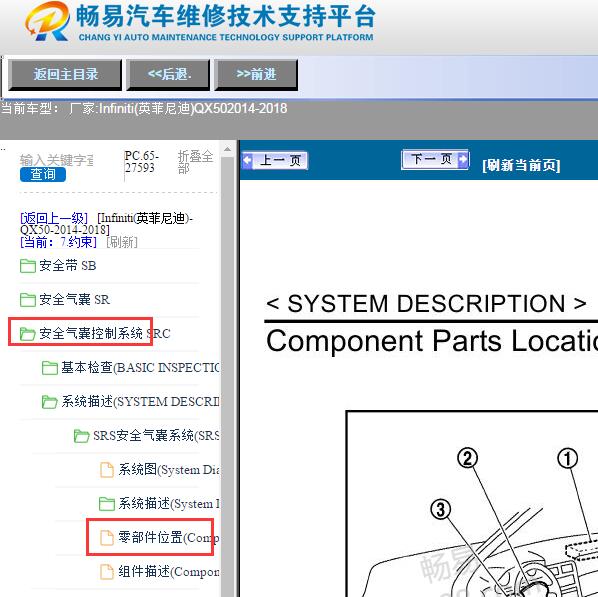This screenshot has height=597, width=598.
Task: Click the 当前：7.约束 link
Action: [58, 242]
